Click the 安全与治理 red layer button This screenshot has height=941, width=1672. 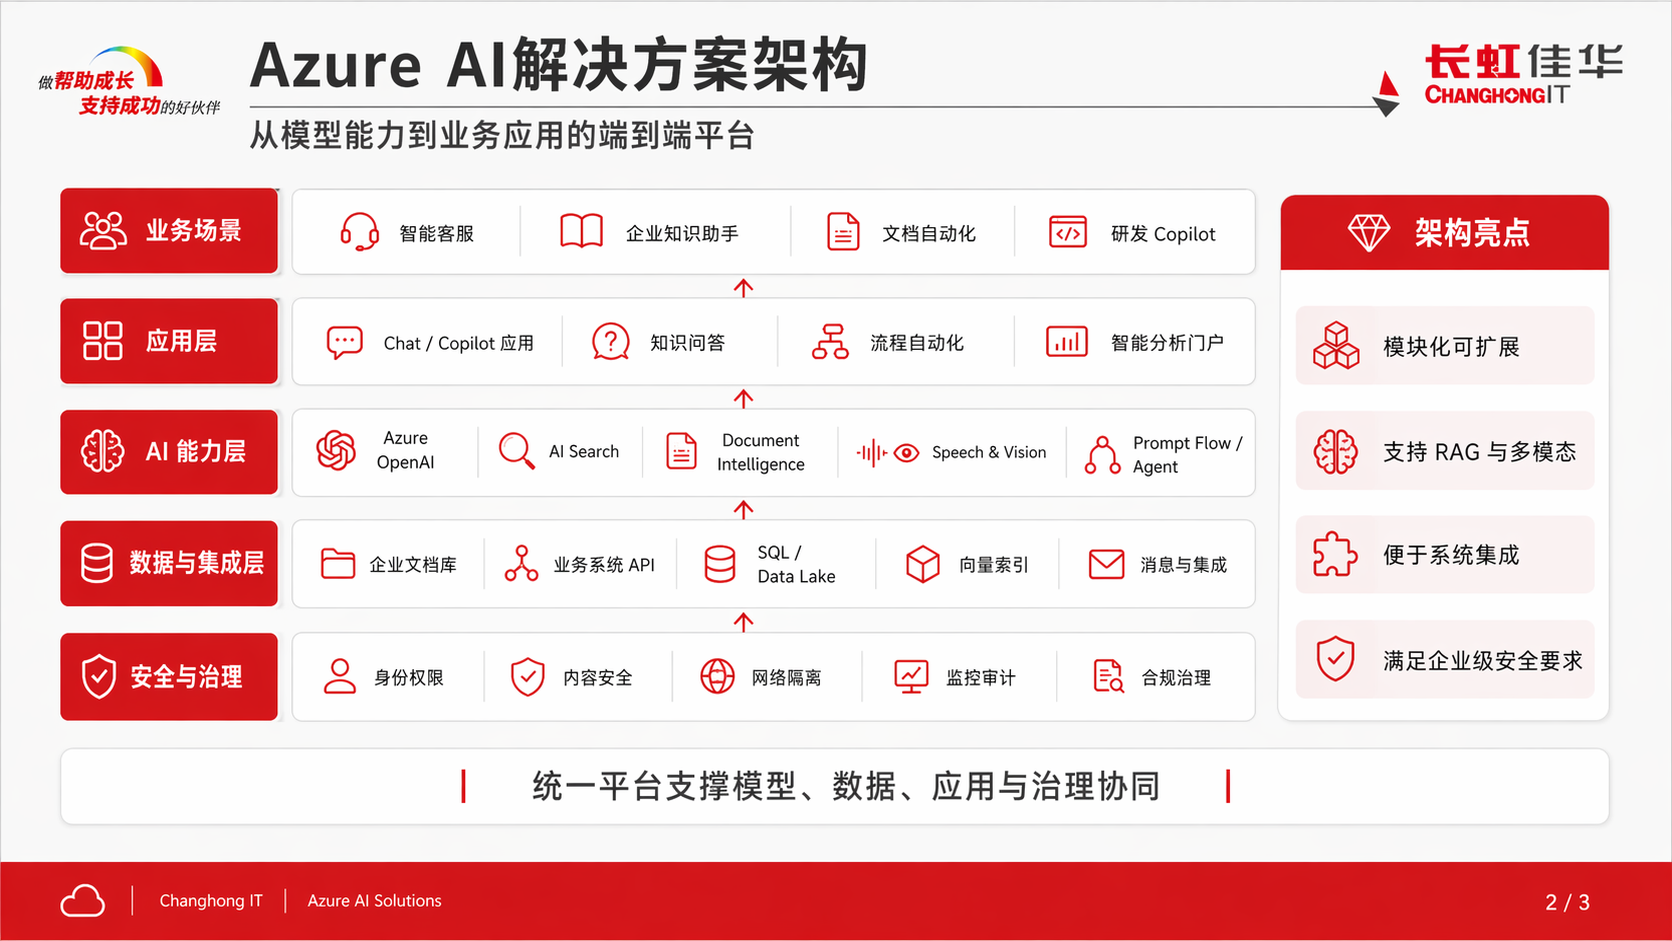(169, 677)
